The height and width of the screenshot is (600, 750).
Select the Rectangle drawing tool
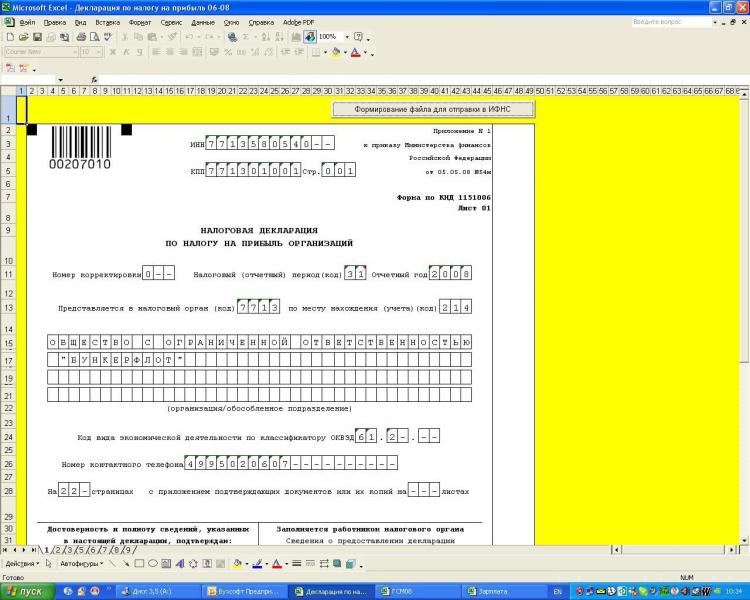(140, 564)
